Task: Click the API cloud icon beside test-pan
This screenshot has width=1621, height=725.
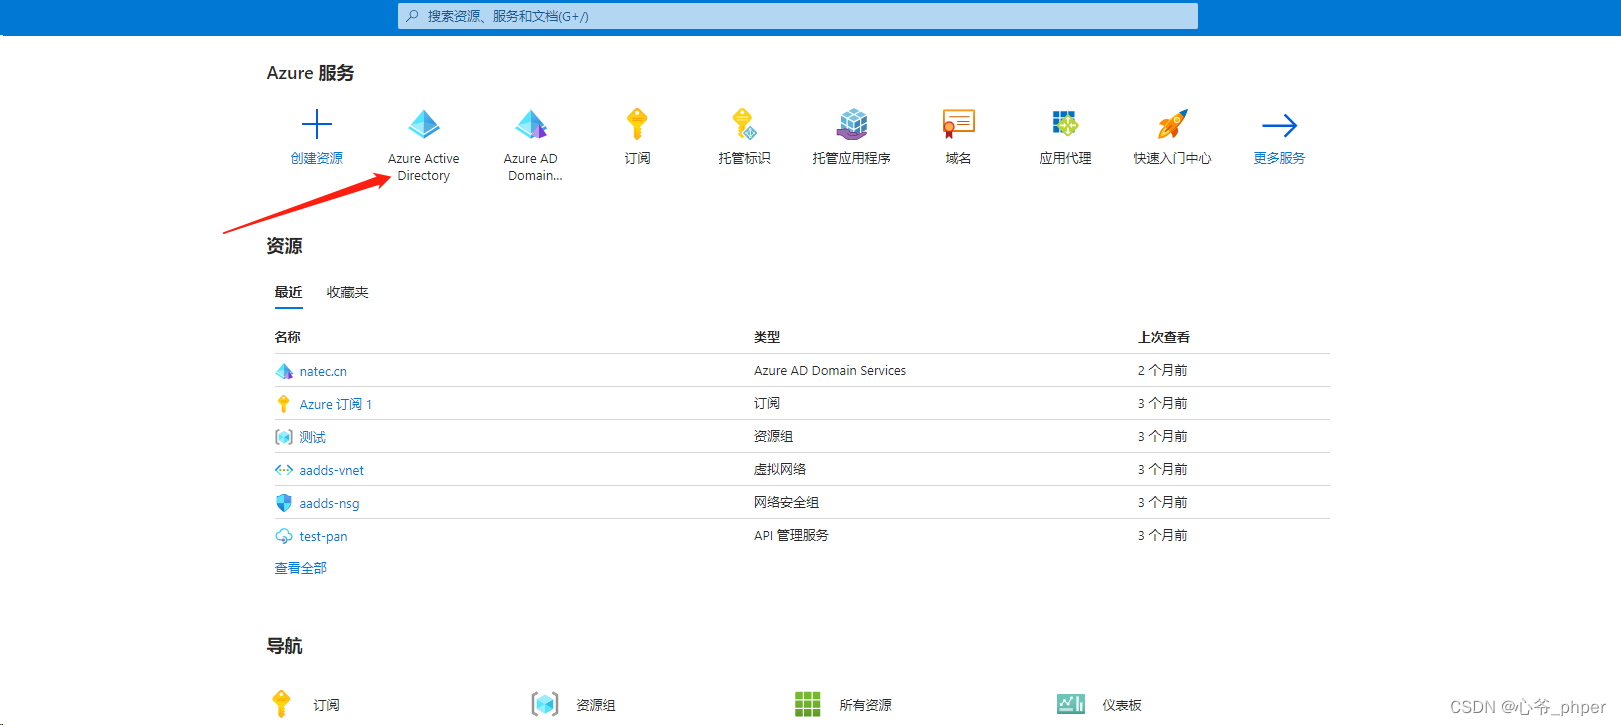Action: [x=284, y=536]
